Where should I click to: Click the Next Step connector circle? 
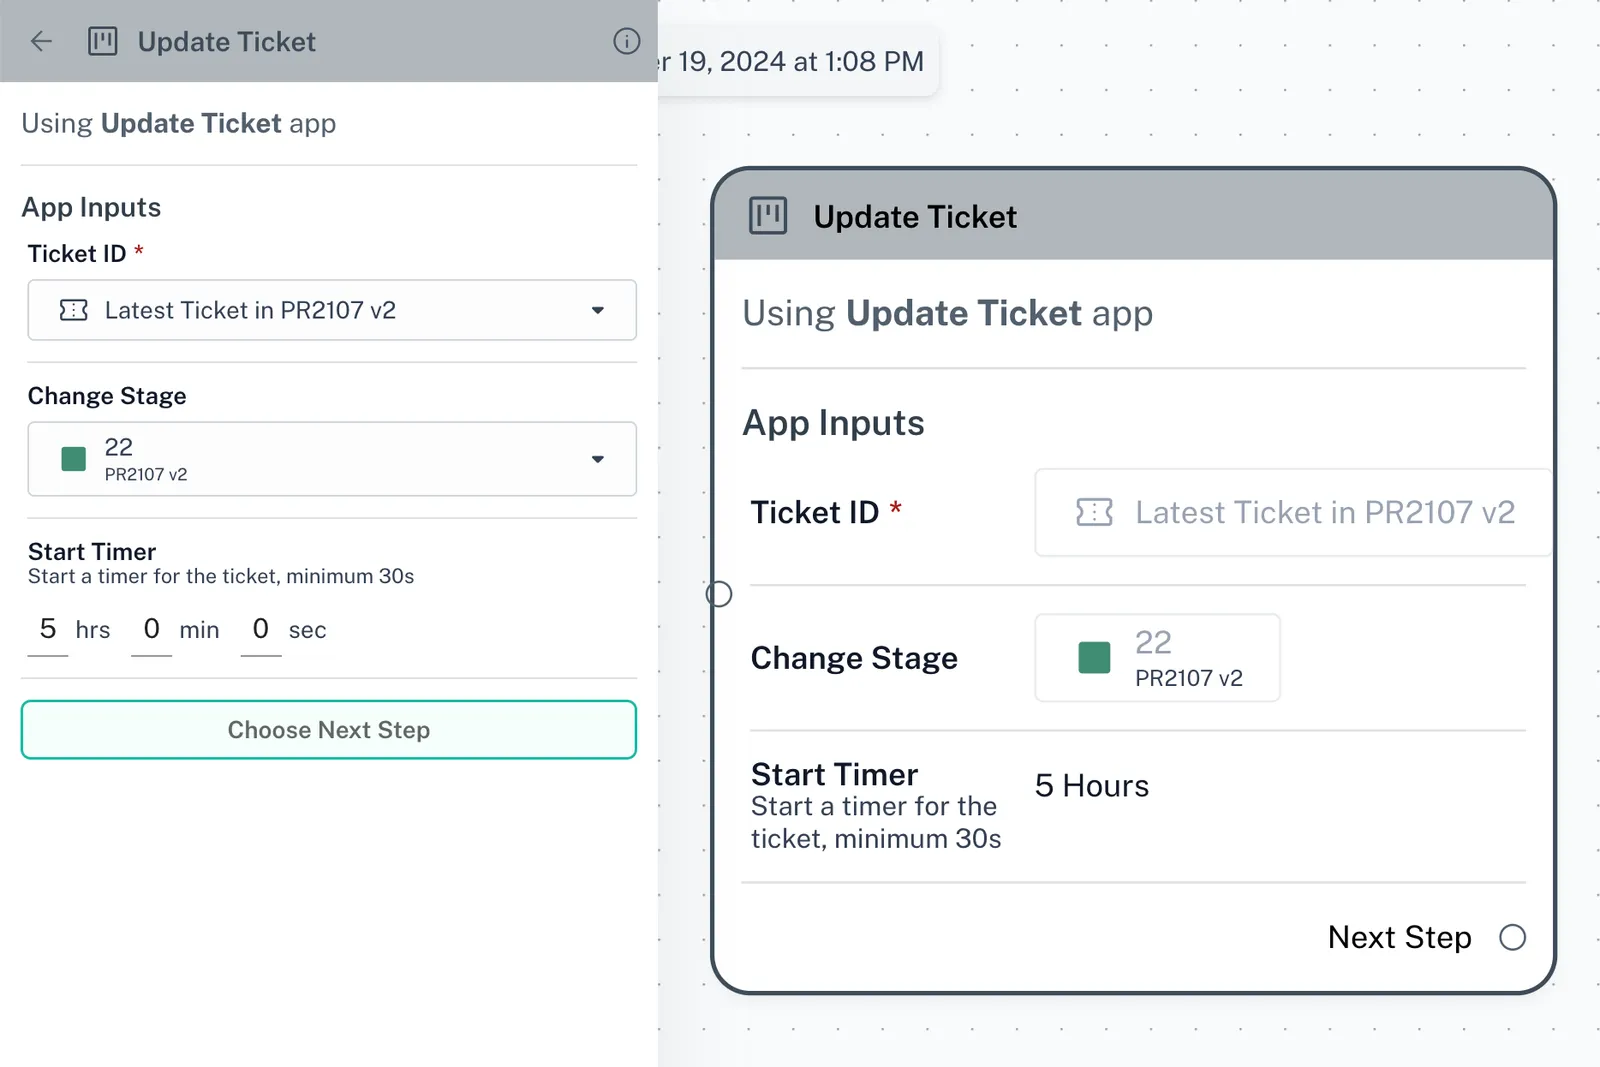coord(1512,937)
